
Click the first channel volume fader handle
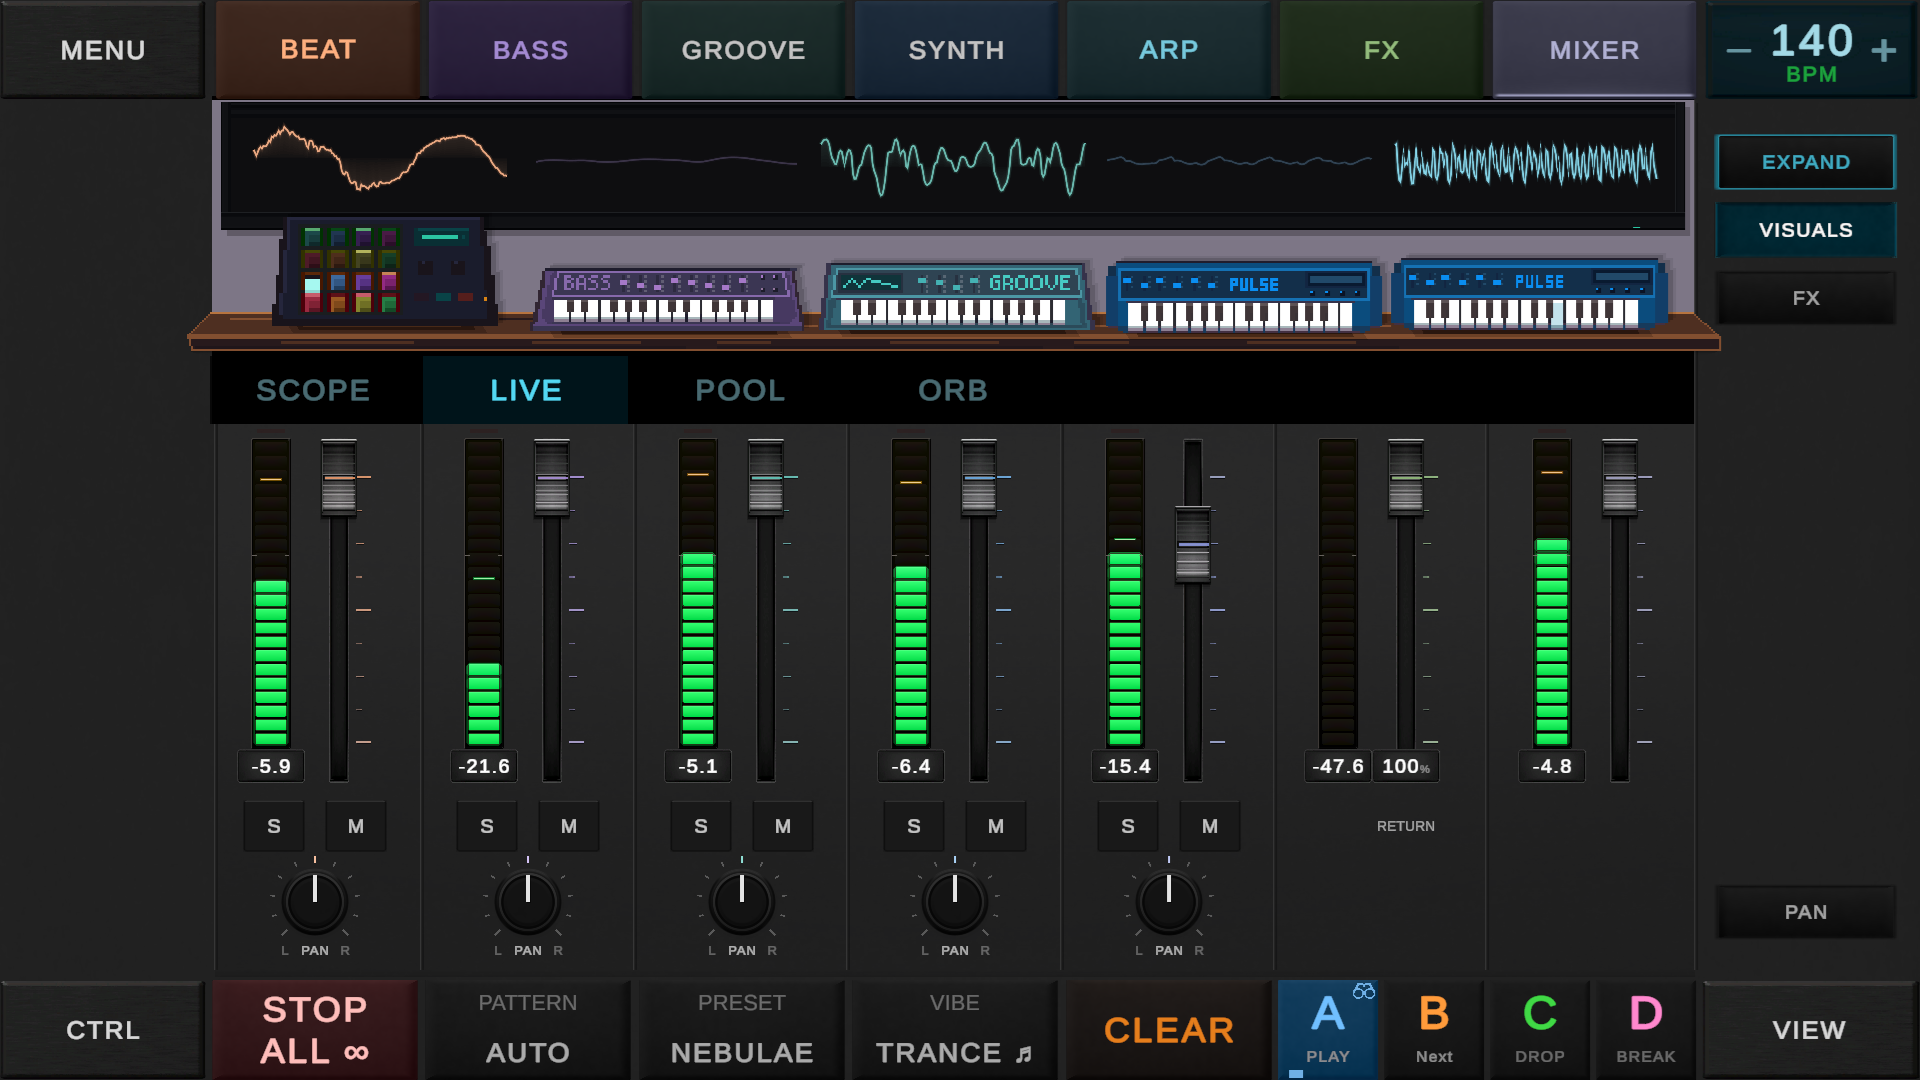[339, 478]
